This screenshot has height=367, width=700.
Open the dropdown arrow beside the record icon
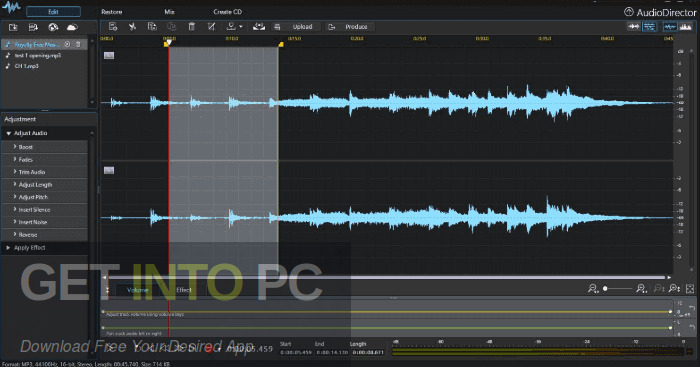point(241,27)
